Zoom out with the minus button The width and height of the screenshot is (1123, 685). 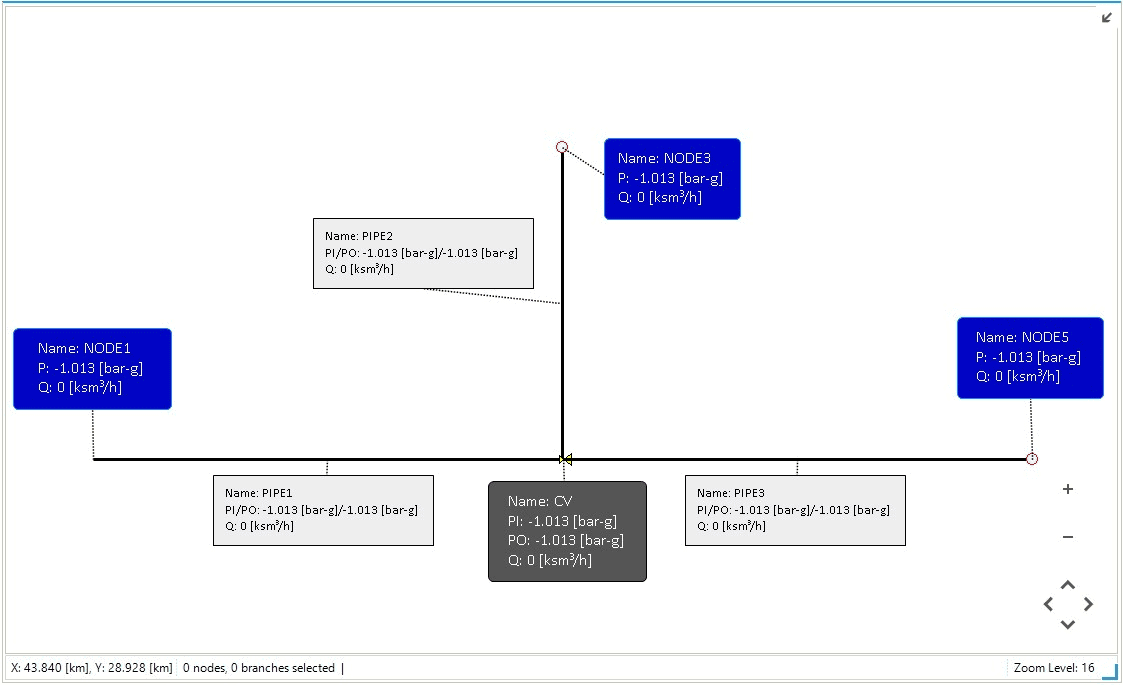1068,537
